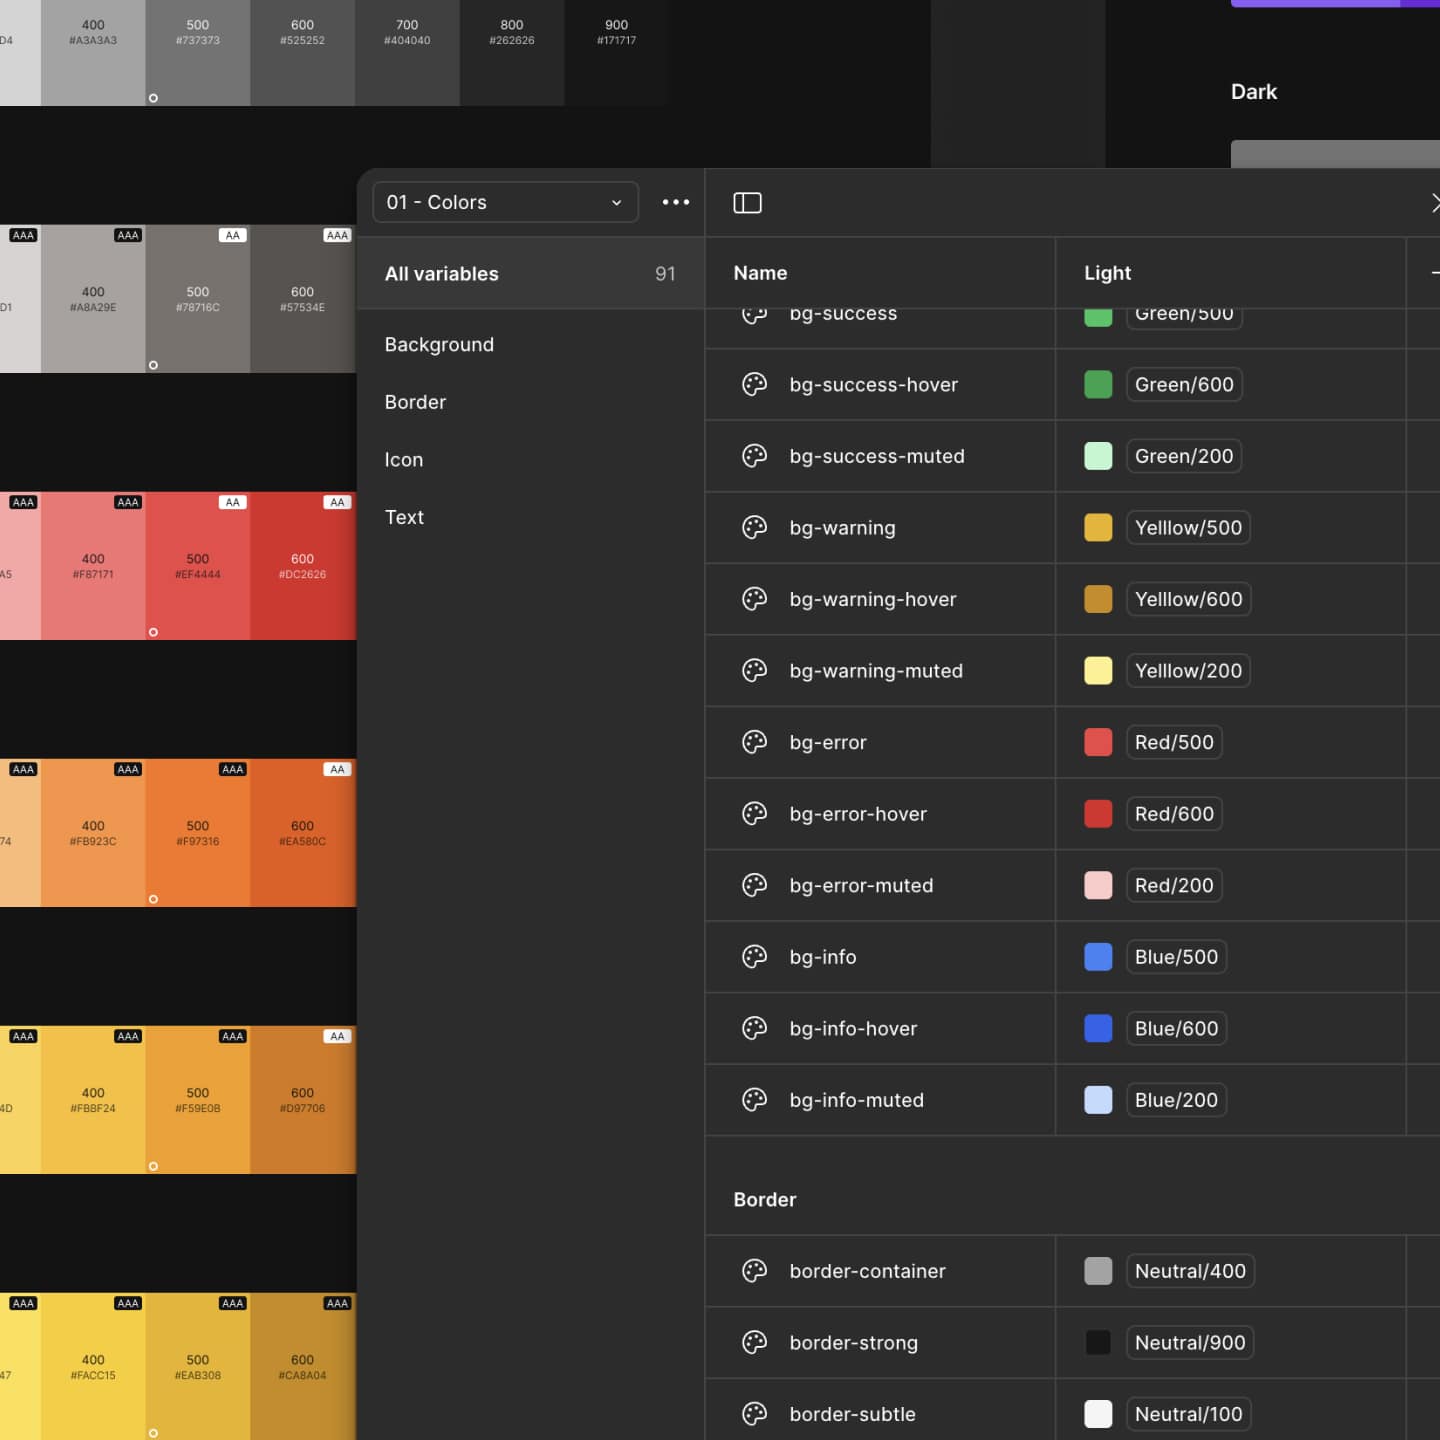Click palette icon beside bg-info-muted

(x=754, y=1100)
